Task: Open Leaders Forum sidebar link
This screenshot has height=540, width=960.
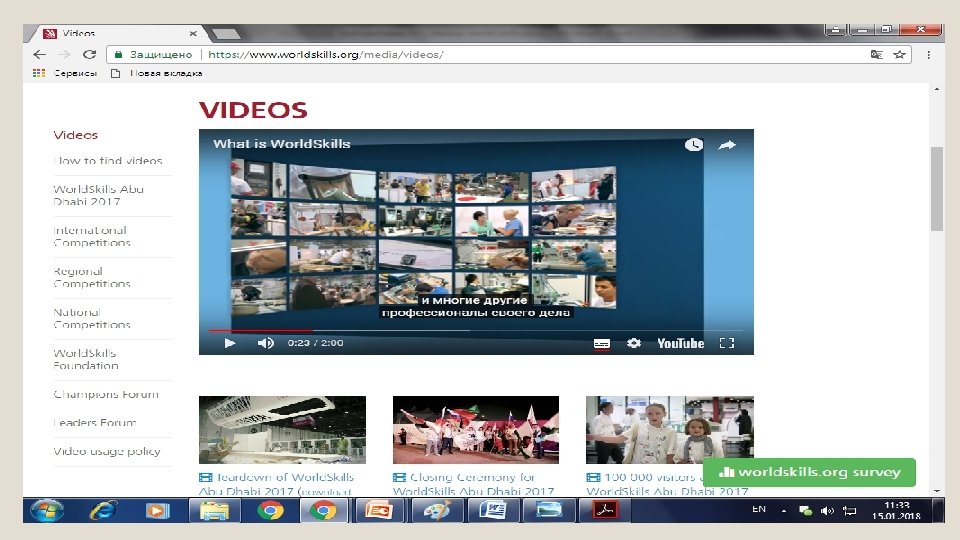Action: pyautogui.click(x=95, y=422)
